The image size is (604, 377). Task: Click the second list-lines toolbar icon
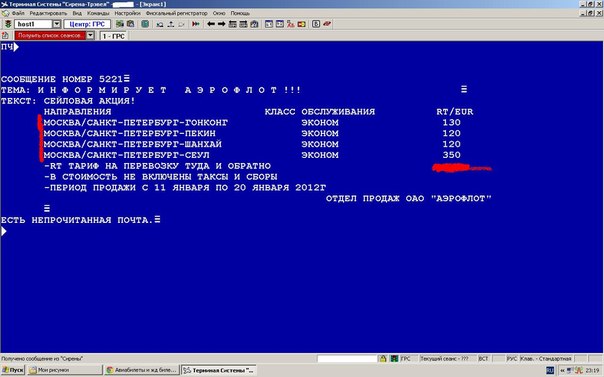243,24
